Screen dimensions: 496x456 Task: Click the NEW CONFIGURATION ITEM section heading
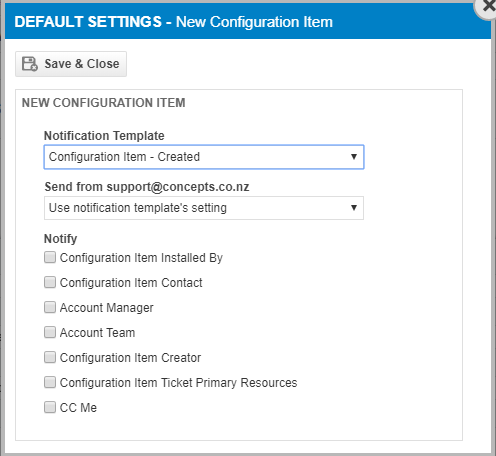click(103, 103)
